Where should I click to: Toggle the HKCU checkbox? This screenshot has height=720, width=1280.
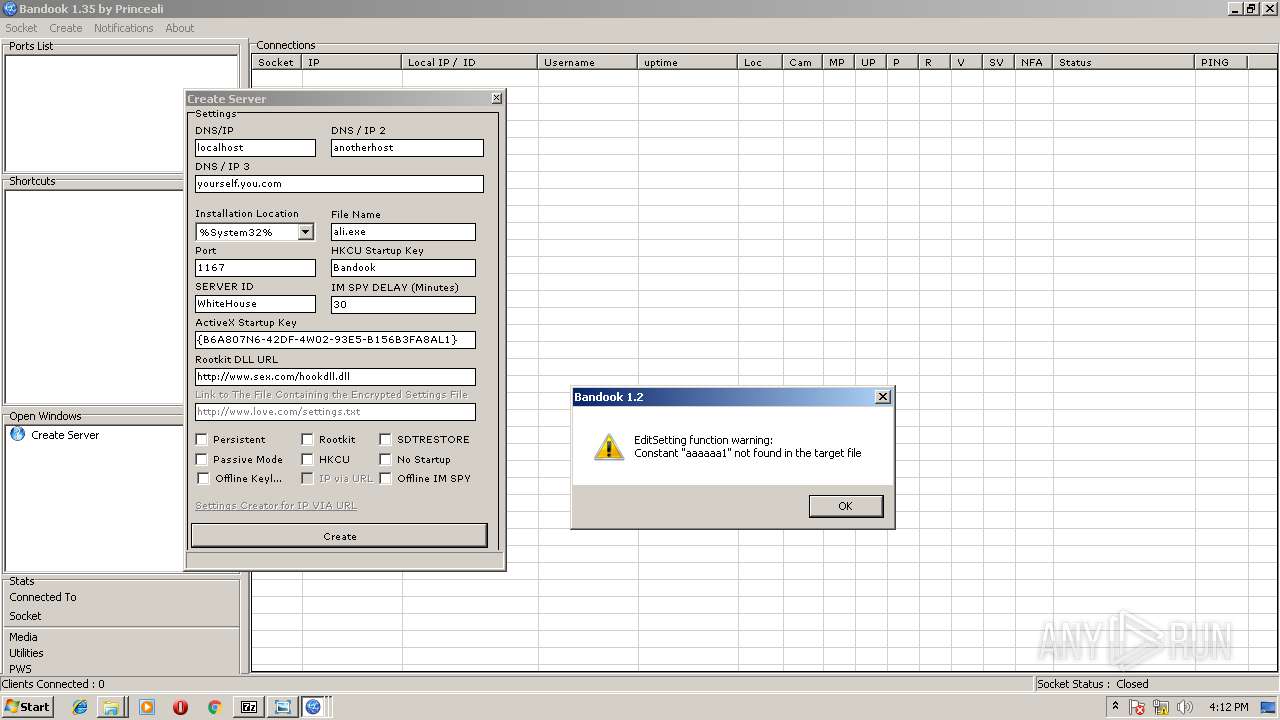307,459
